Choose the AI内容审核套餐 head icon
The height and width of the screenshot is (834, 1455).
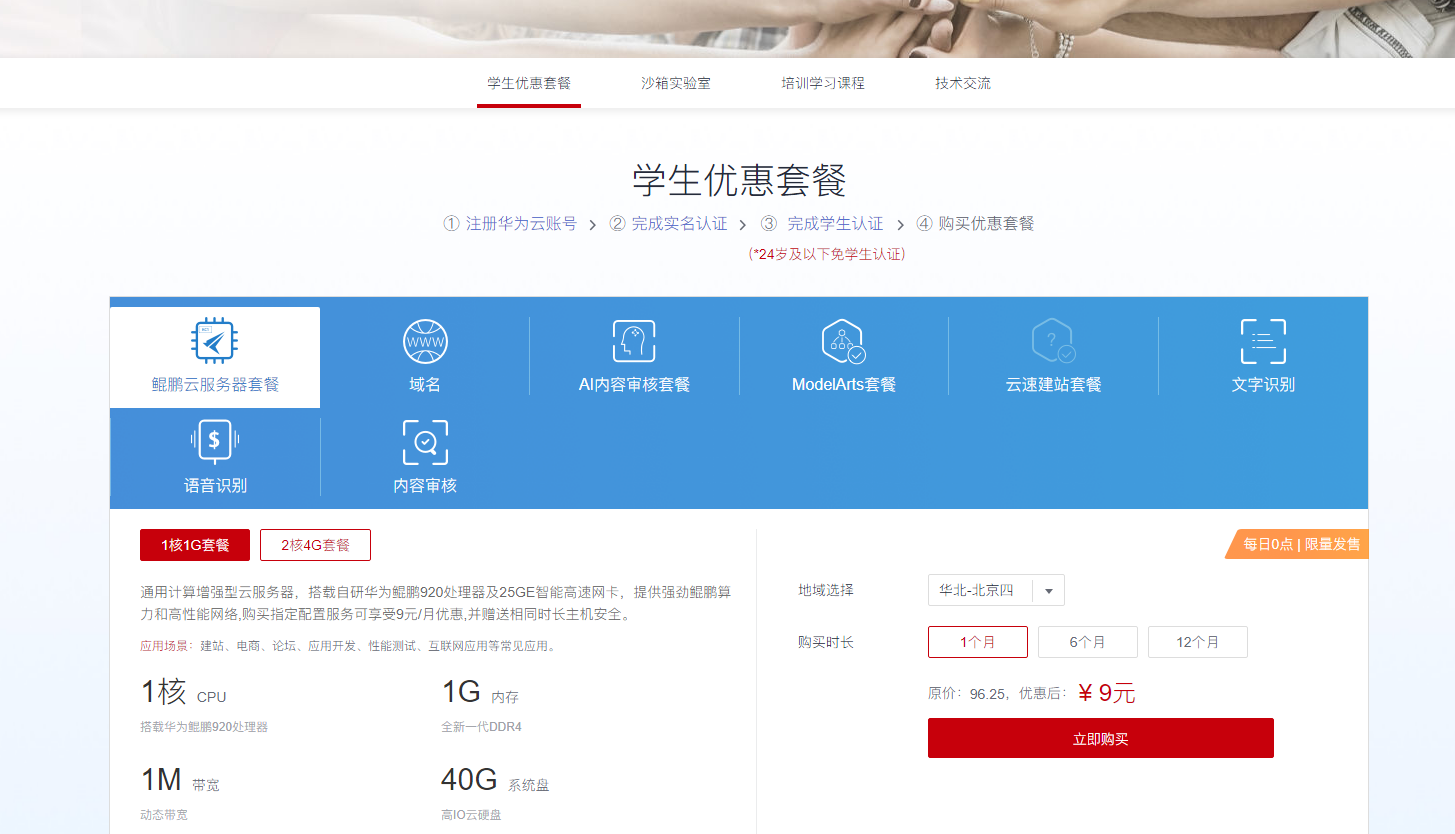click(634, 342)
